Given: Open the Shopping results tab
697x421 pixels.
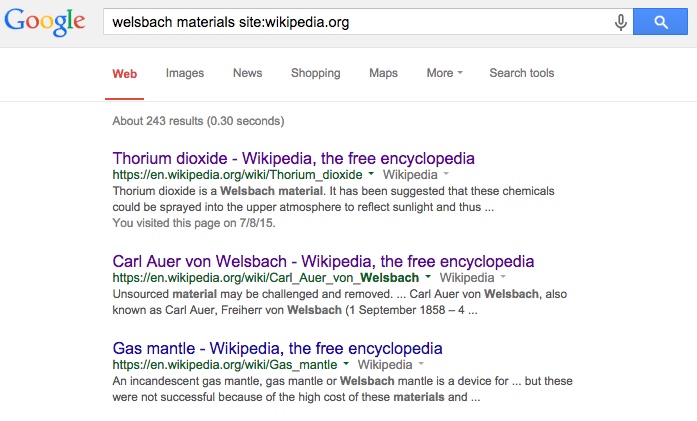Looking at the screenshot, I should click(x=316, y=73).
